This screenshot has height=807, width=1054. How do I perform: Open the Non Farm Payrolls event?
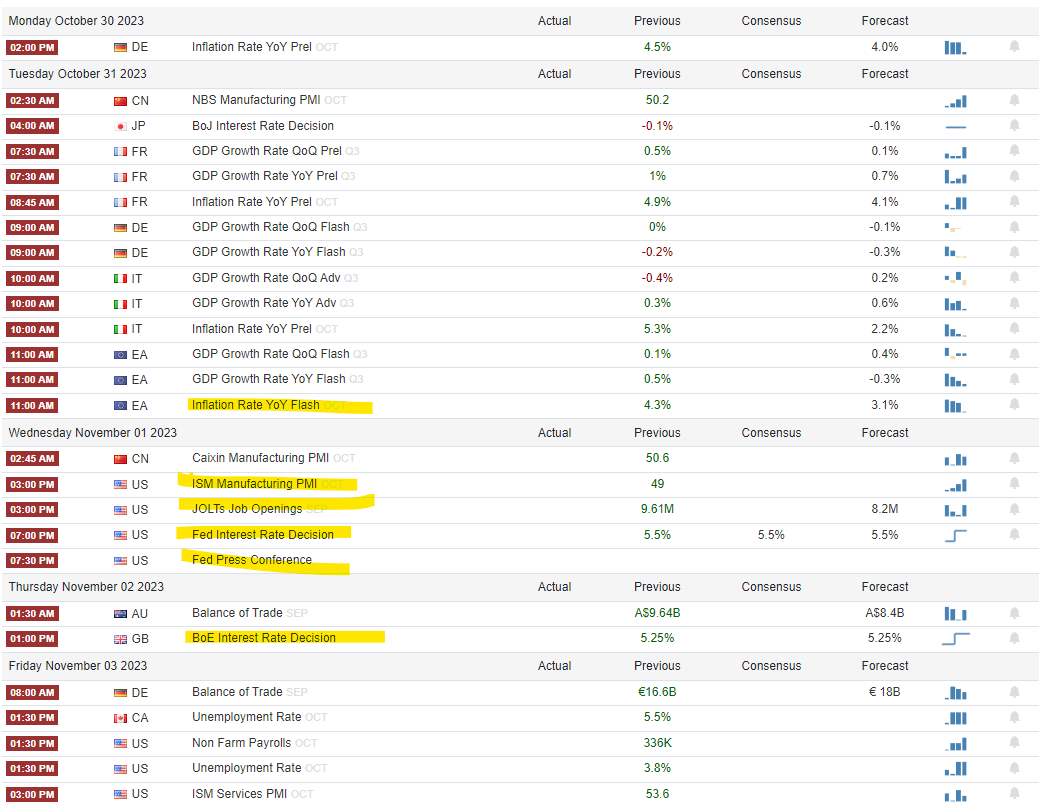[241, 742]
